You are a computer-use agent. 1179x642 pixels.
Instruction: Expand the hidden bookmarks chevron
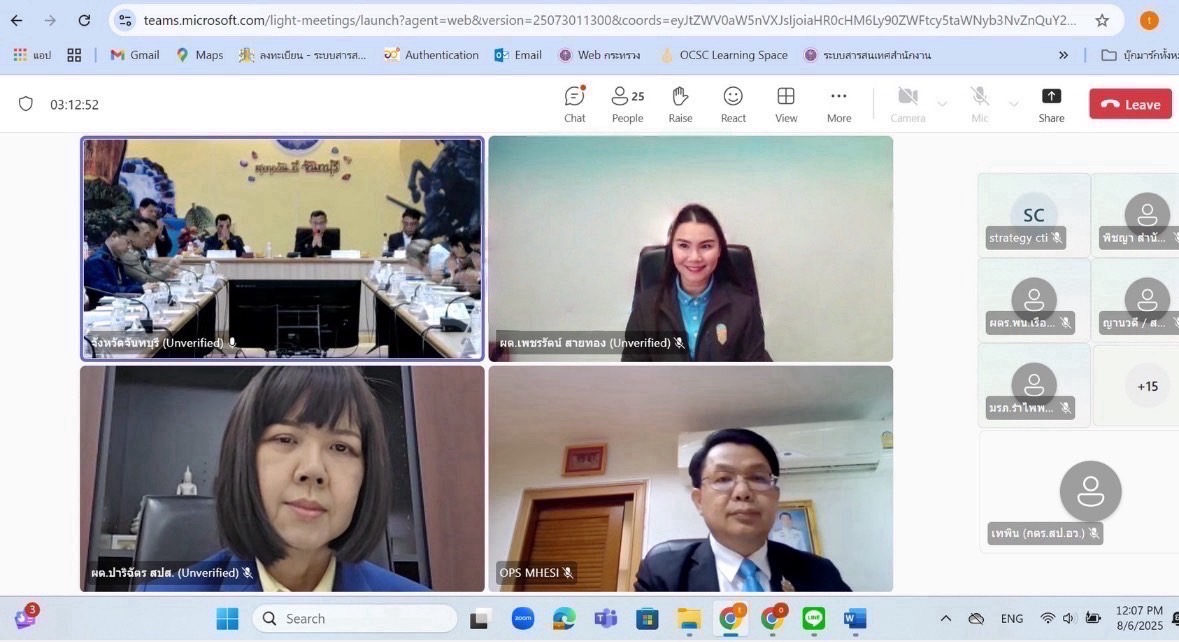(x=1063, y=55)
